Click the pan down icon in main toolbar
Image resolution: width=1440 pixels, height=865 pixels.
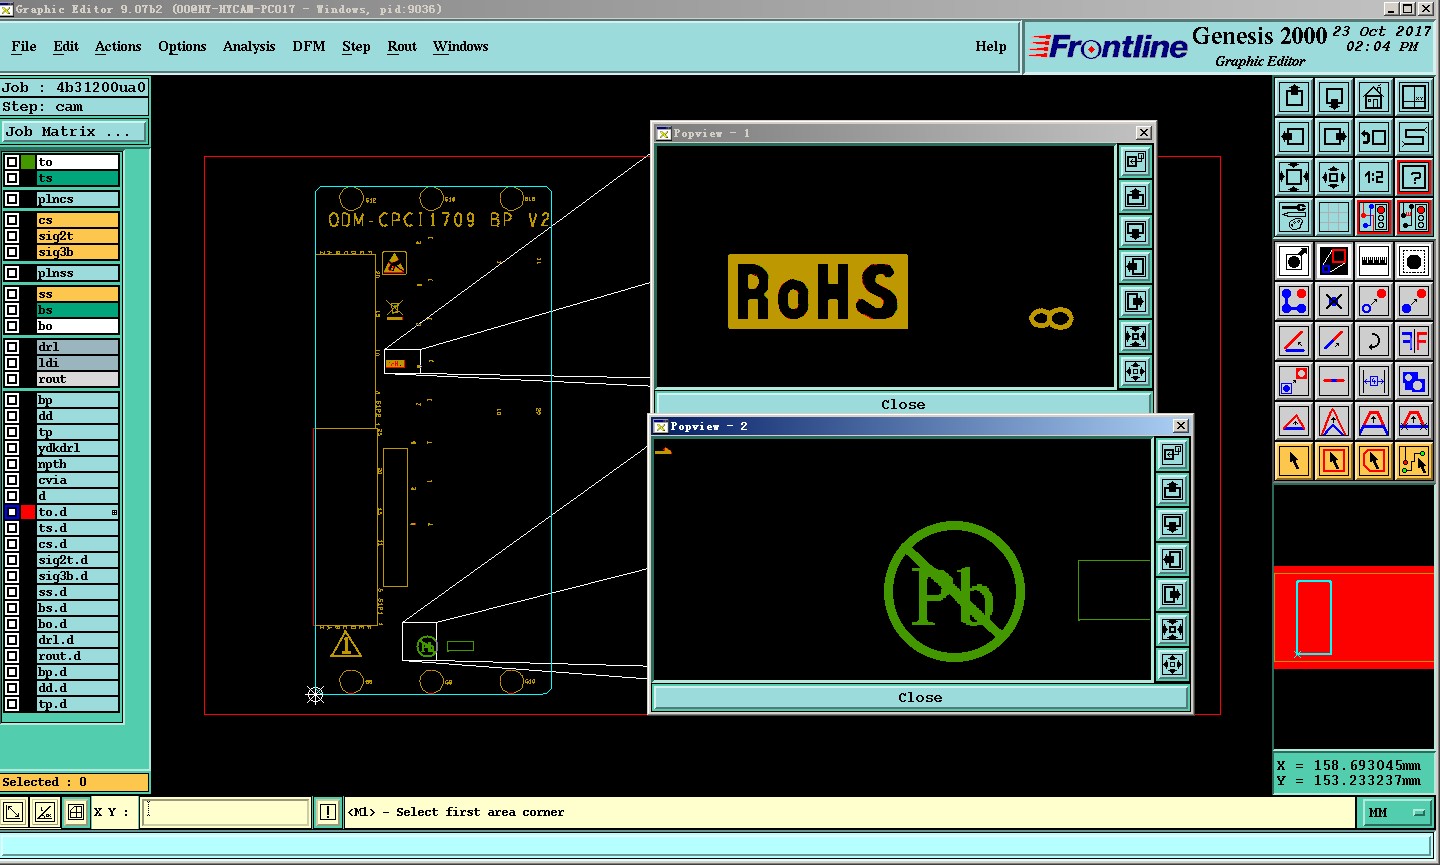click(x=1334, y=97)
